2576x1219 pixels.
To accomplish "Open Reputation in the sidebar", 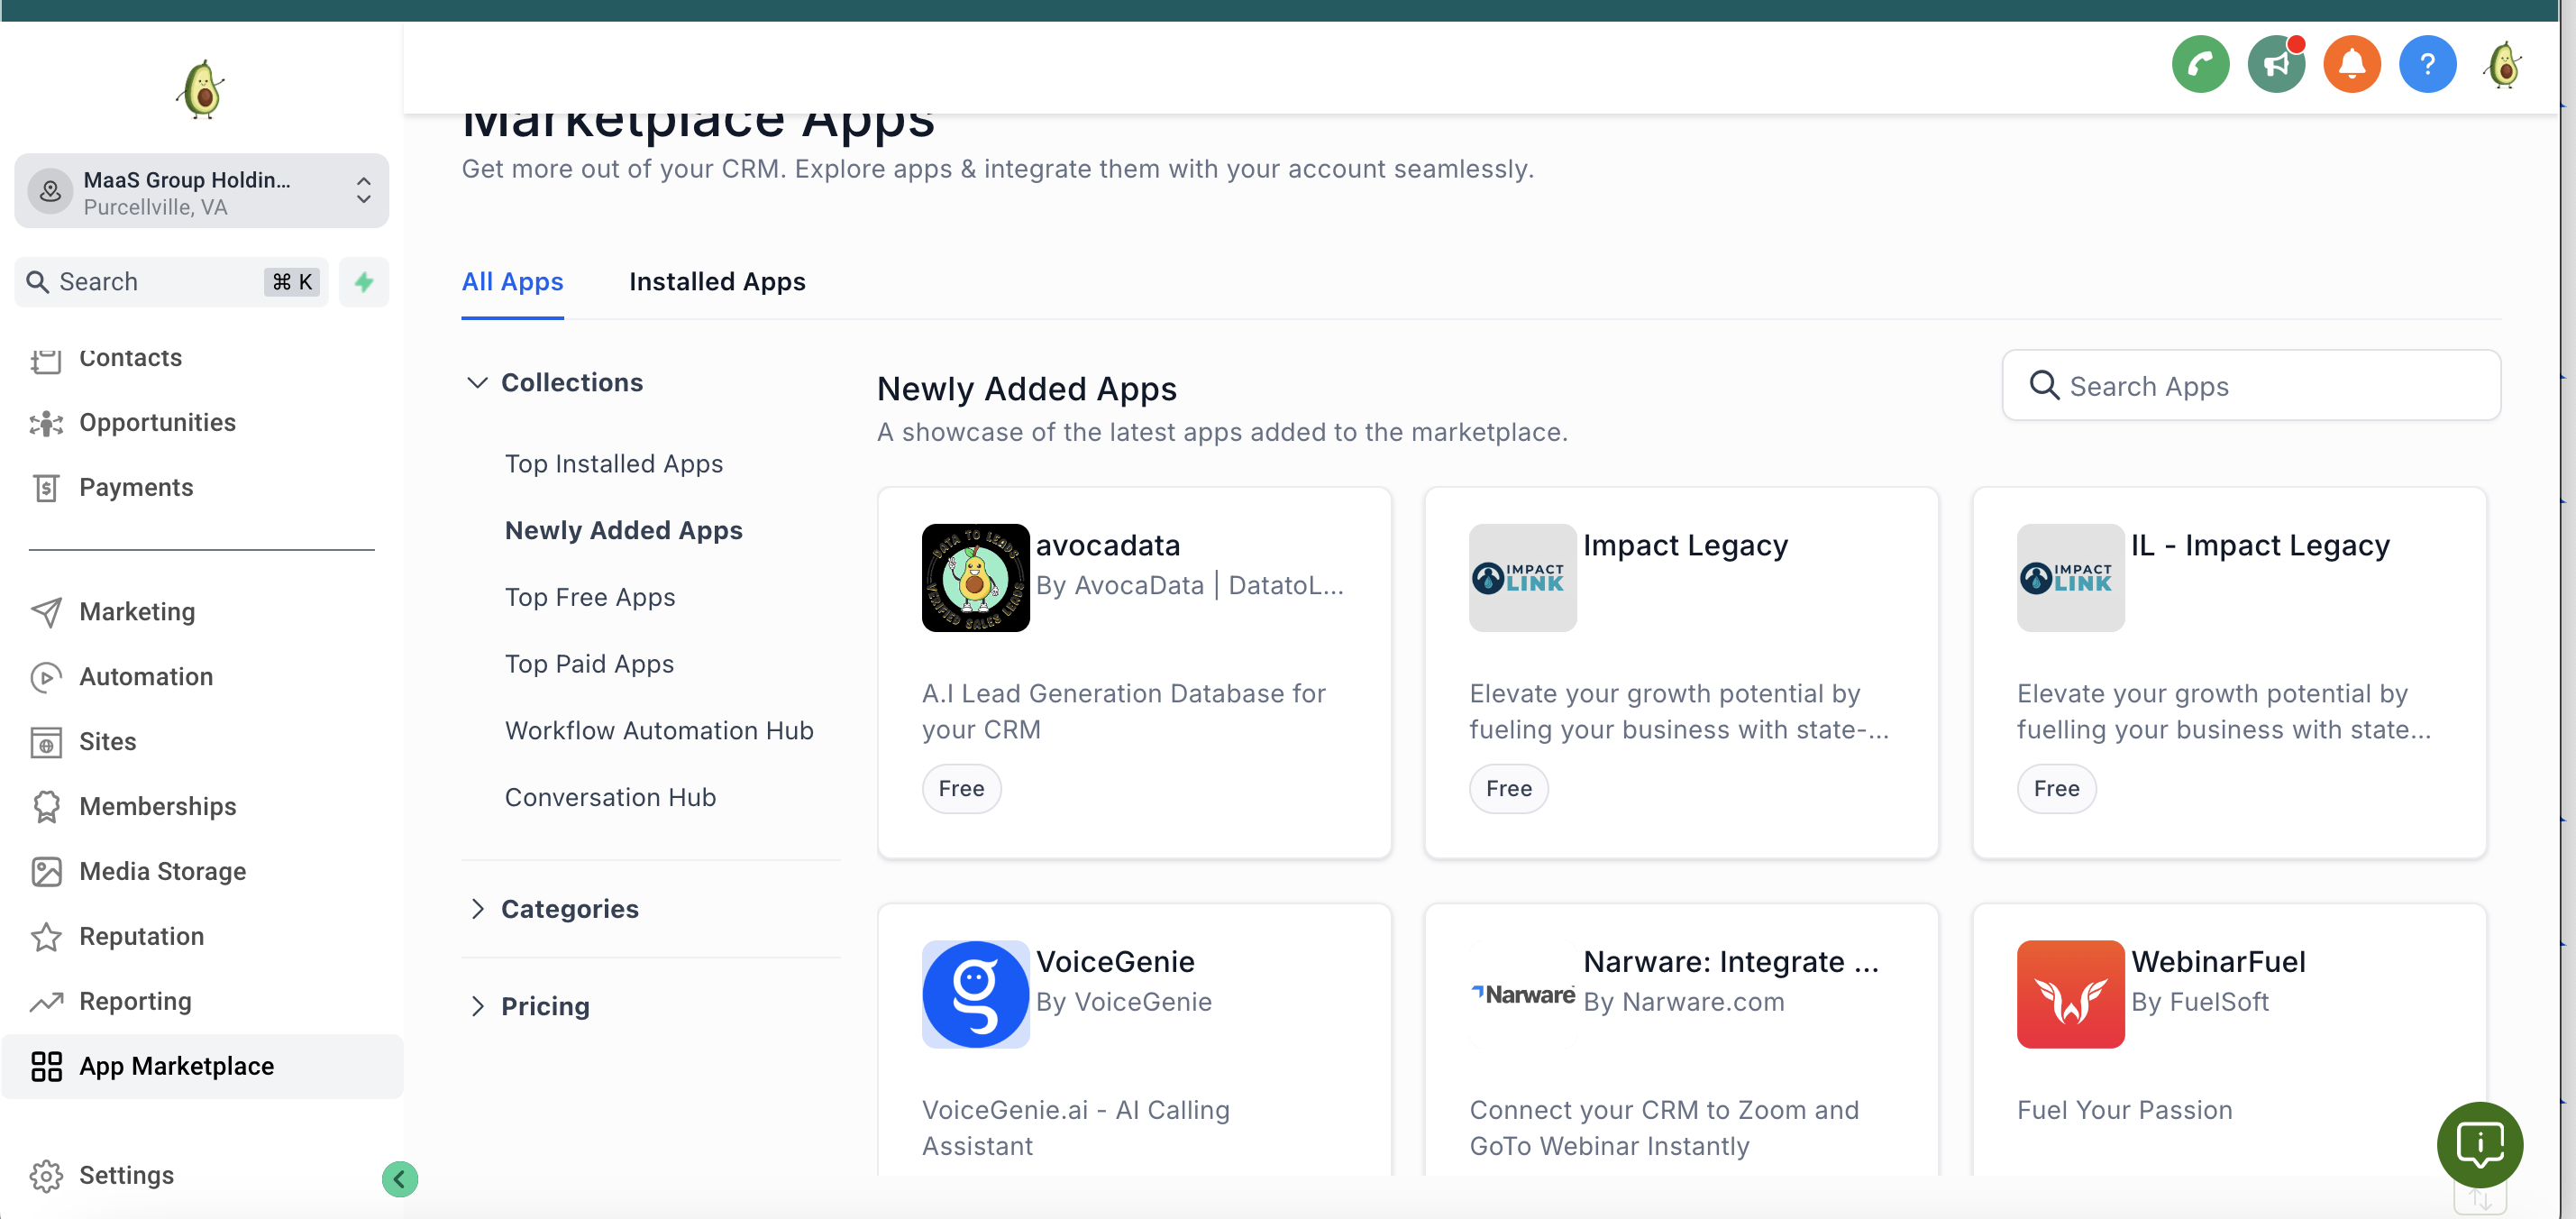I will tap(142, 936).
